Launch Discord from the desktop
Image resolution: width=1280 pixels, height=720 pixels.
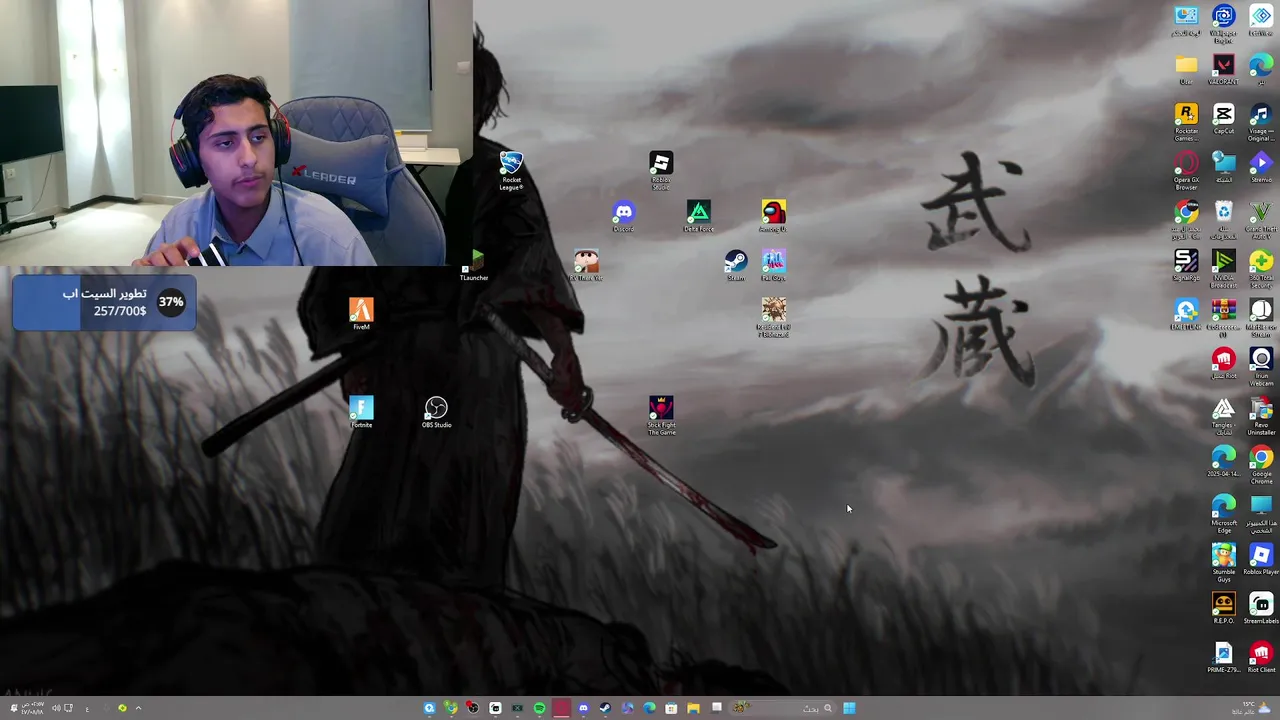pyautogui.click(x=623, y=217)
